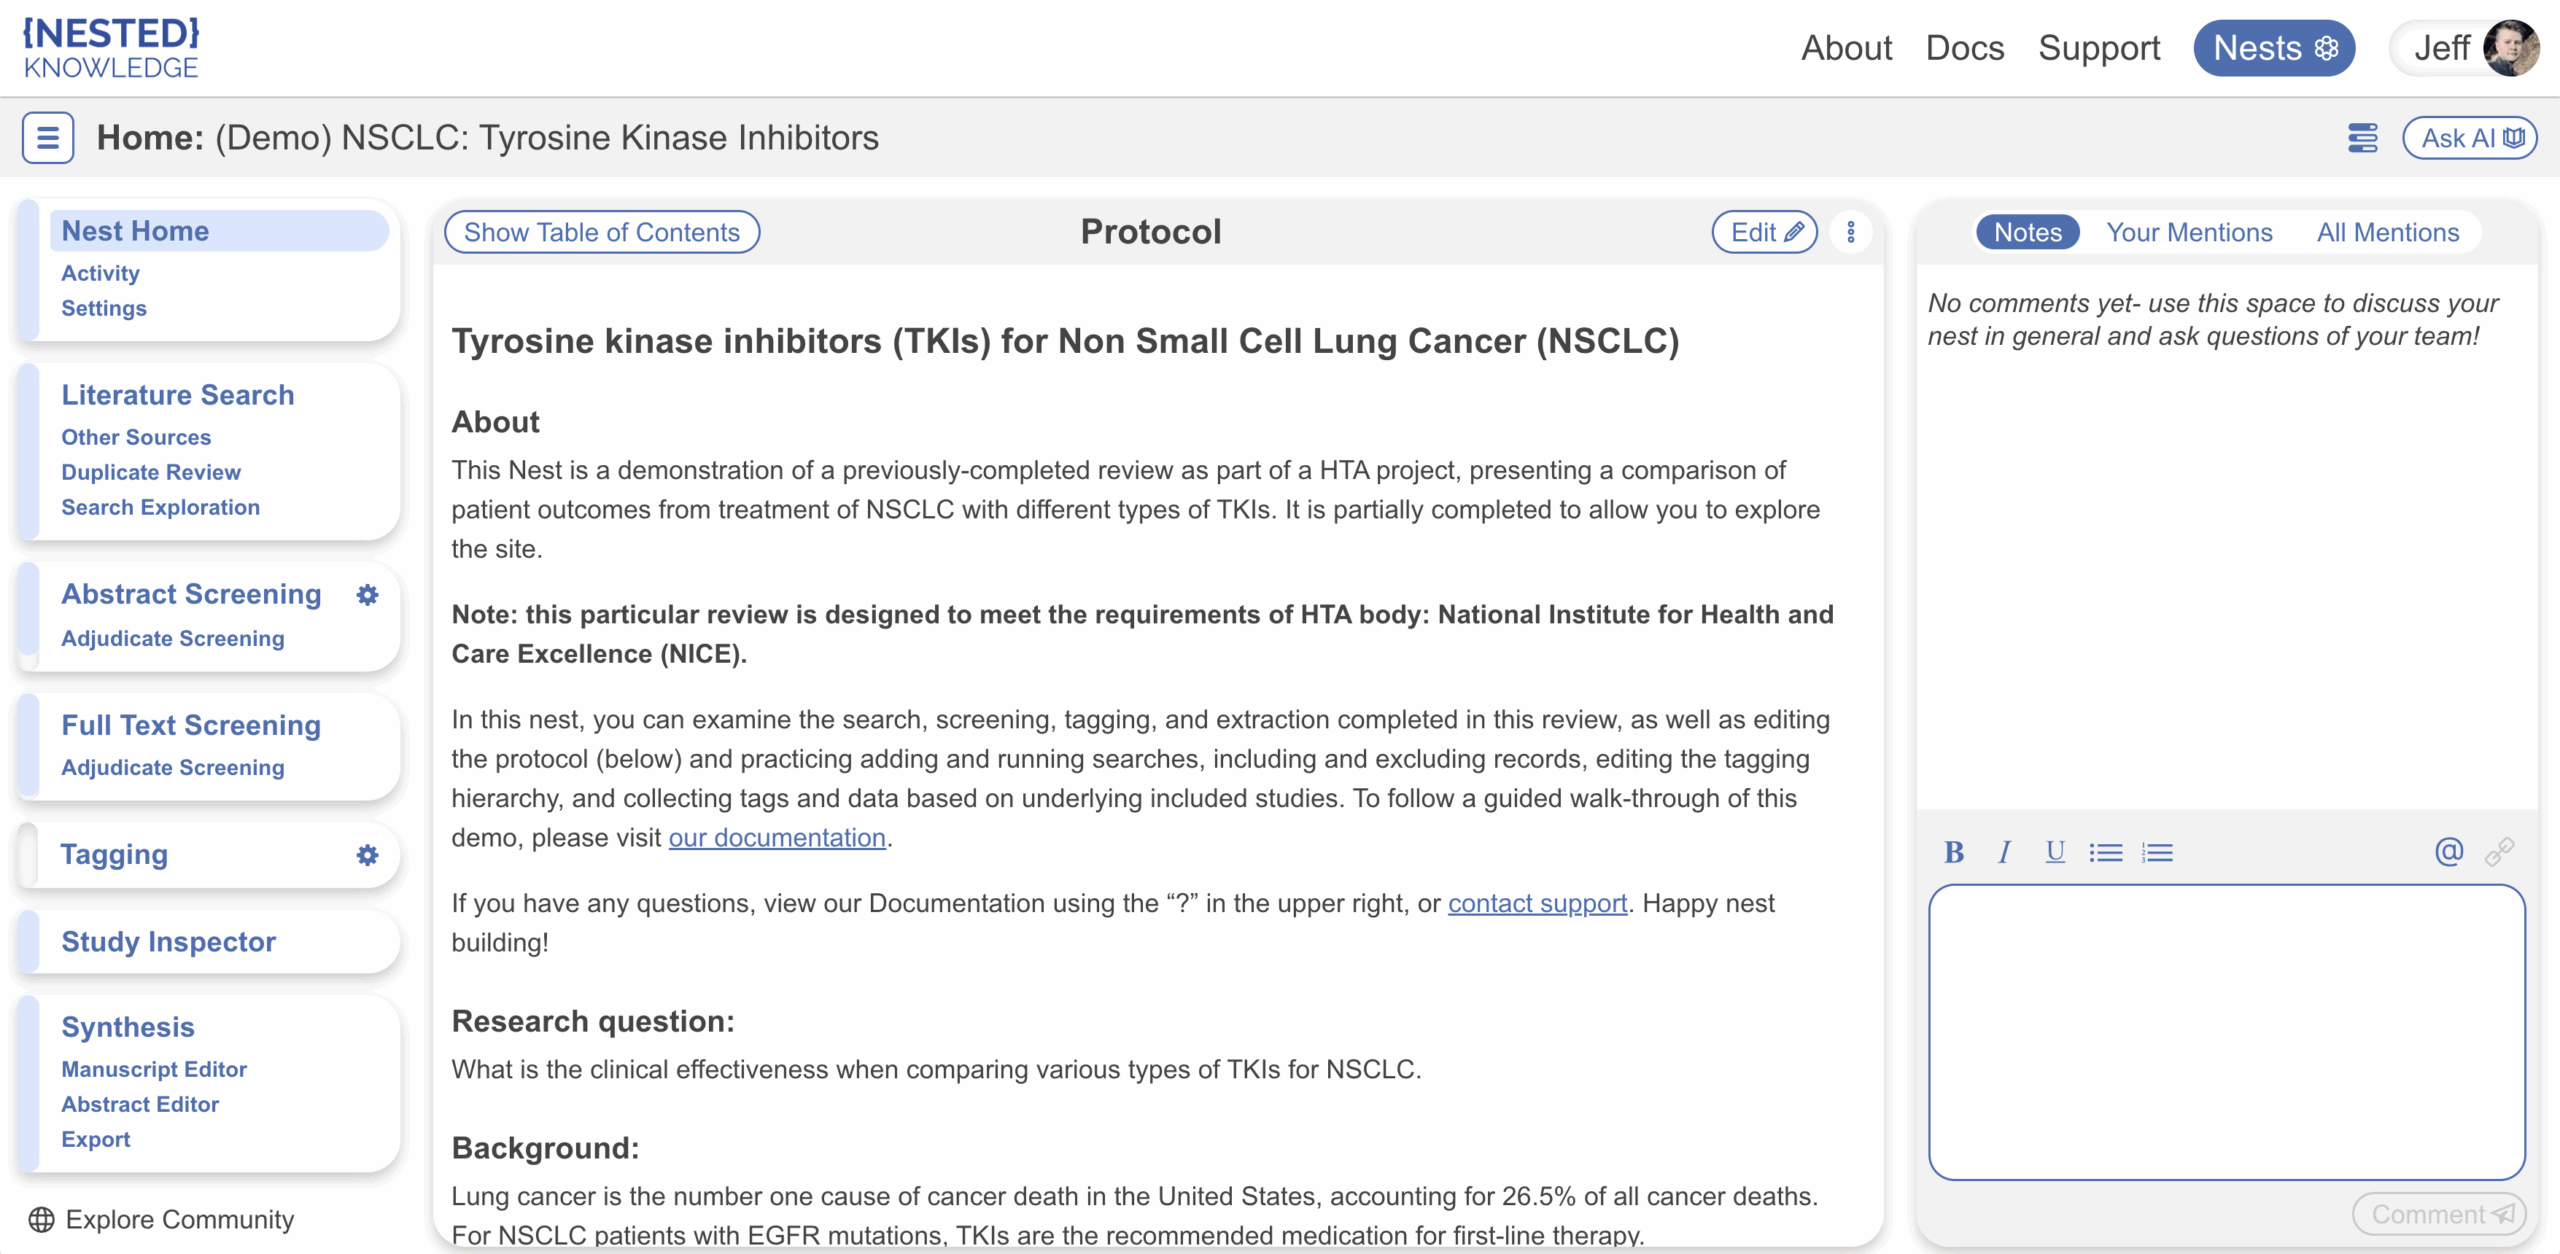Show Table of Contents for protocol
Image resolution: width=2560 pixels, height=1254 pixels.
(602, 232)
